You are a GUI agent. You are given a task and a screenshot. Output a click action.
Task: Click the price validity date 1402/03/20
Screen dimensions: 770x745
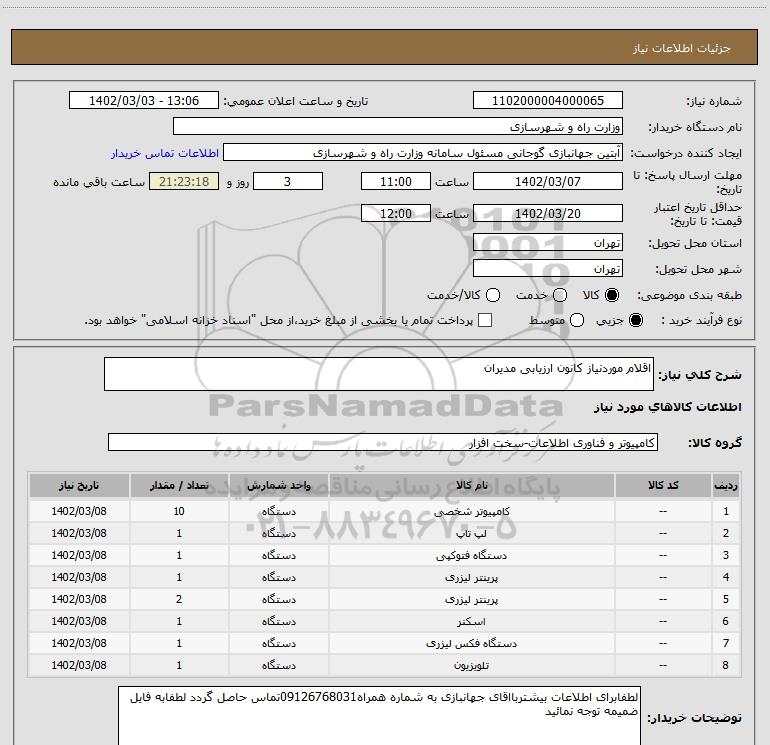(548, 213)
